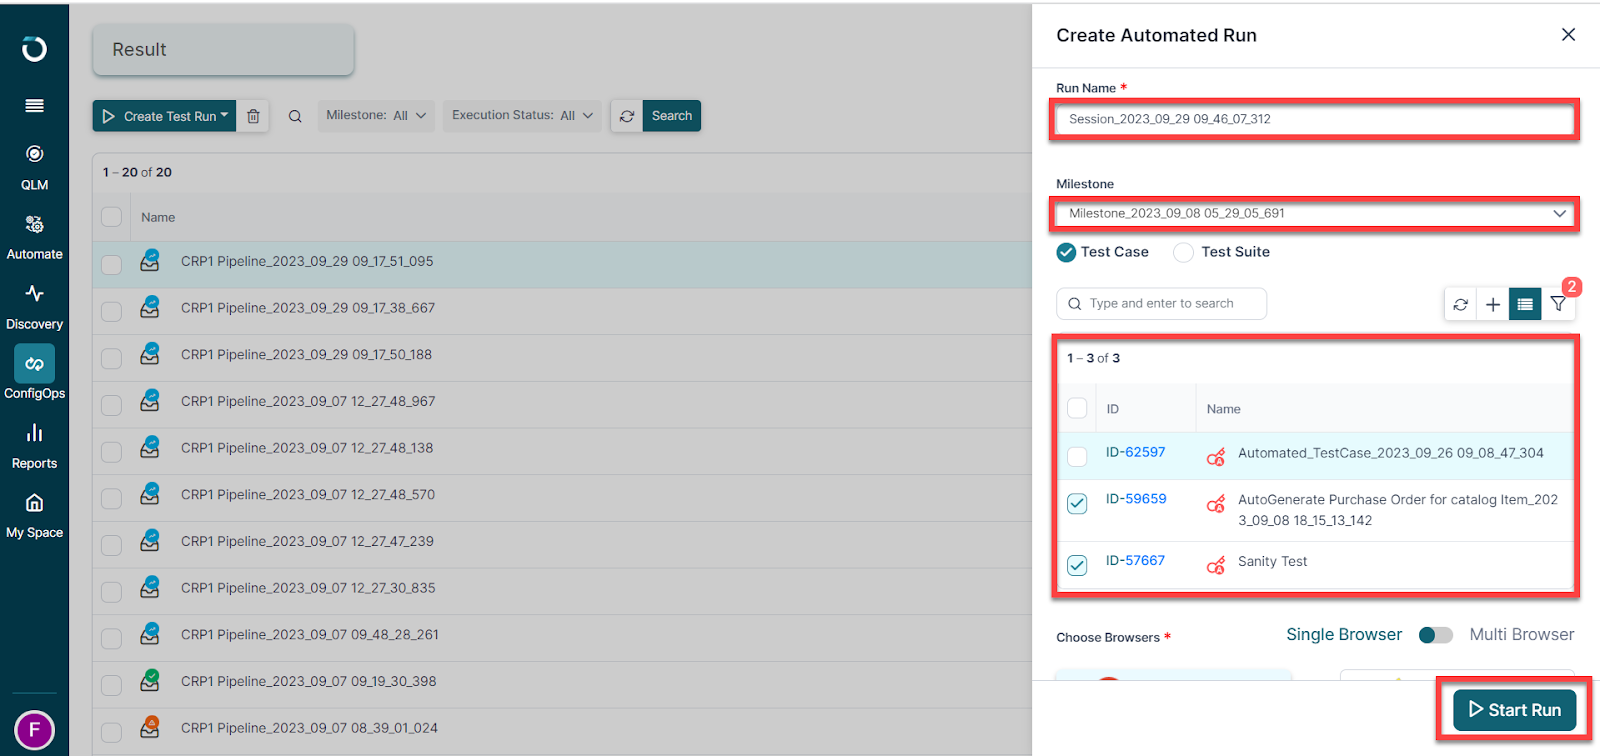This screenshot has width=1600, height=756.
Task: Select the Test Case radio option
Action: coord(1066,252)
